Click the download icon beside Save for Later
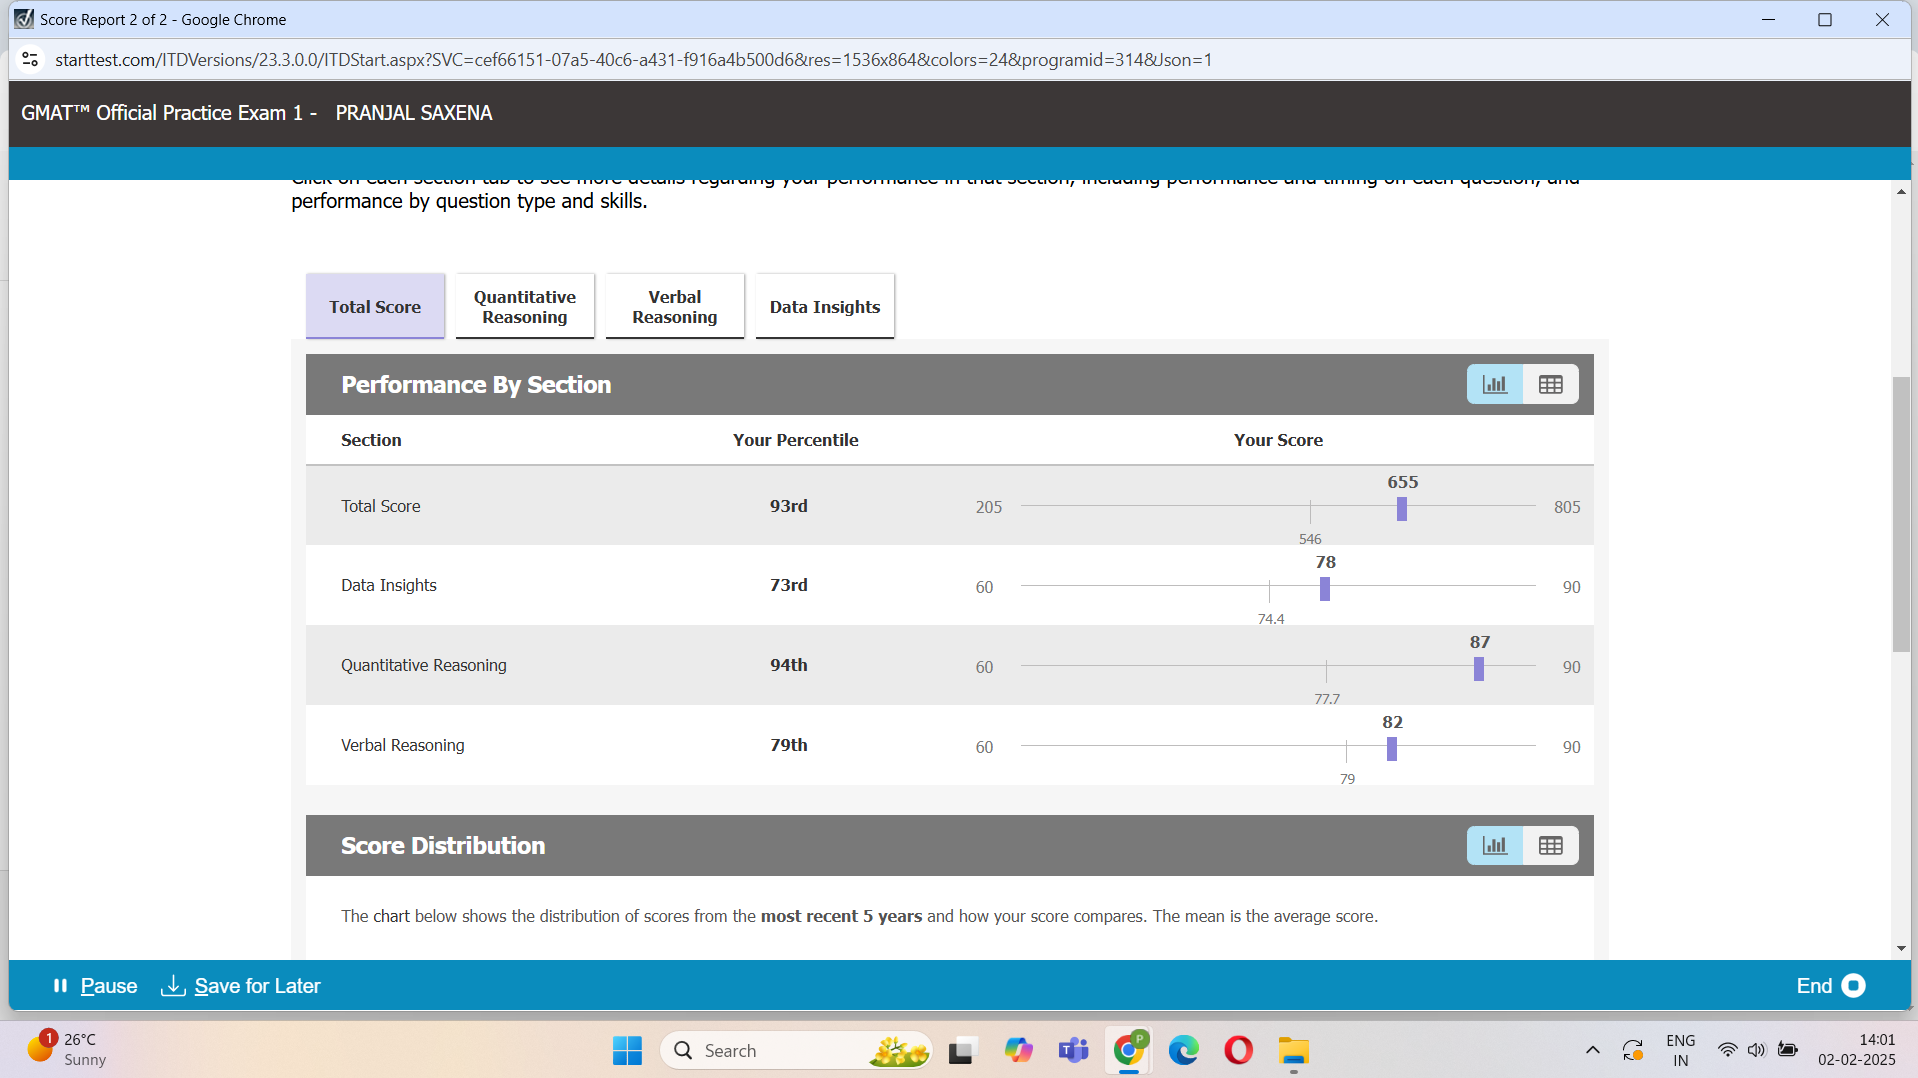The height and width of the screenshot is (1078, 1918). 172,986
